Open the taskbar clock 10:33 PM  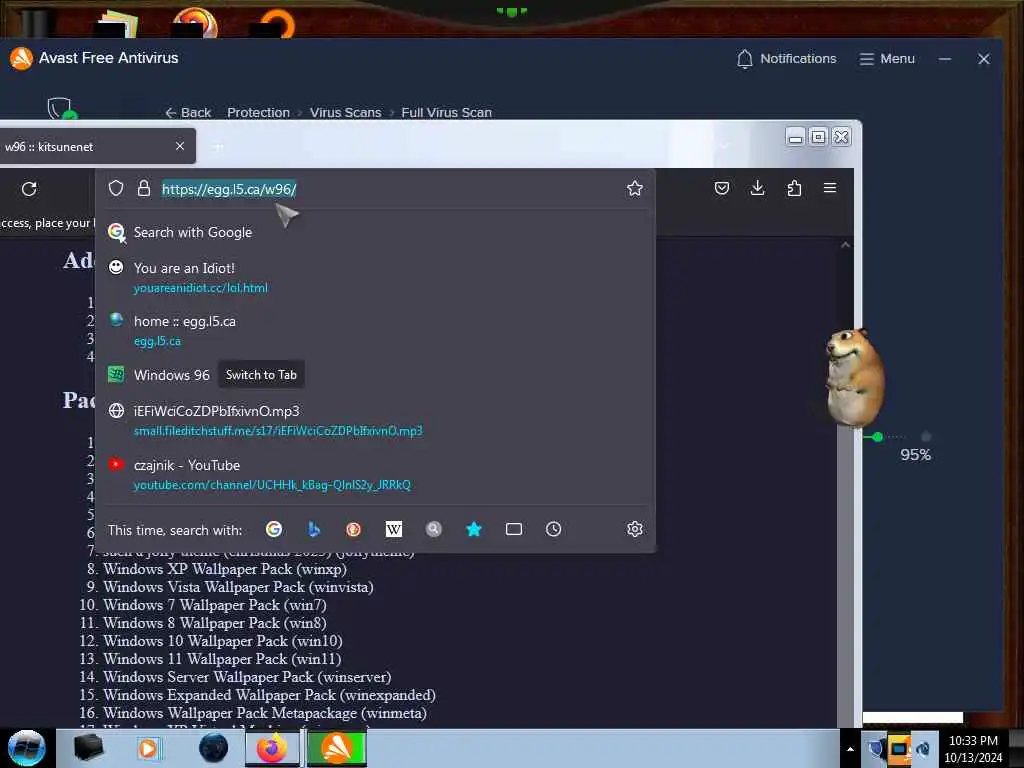pyautogui.click(x=973, y=748)
